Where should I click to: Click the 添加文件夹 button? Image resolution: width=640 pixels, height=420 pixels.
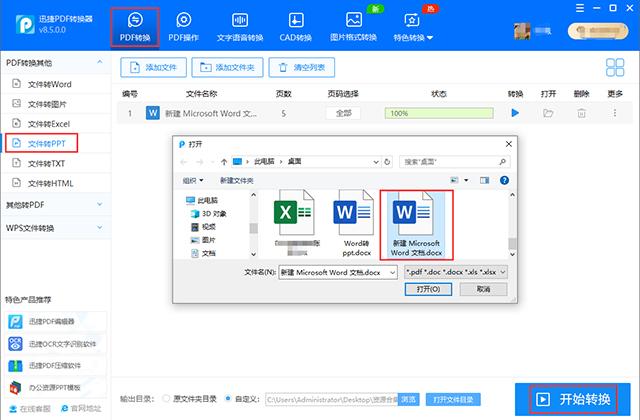227,67
